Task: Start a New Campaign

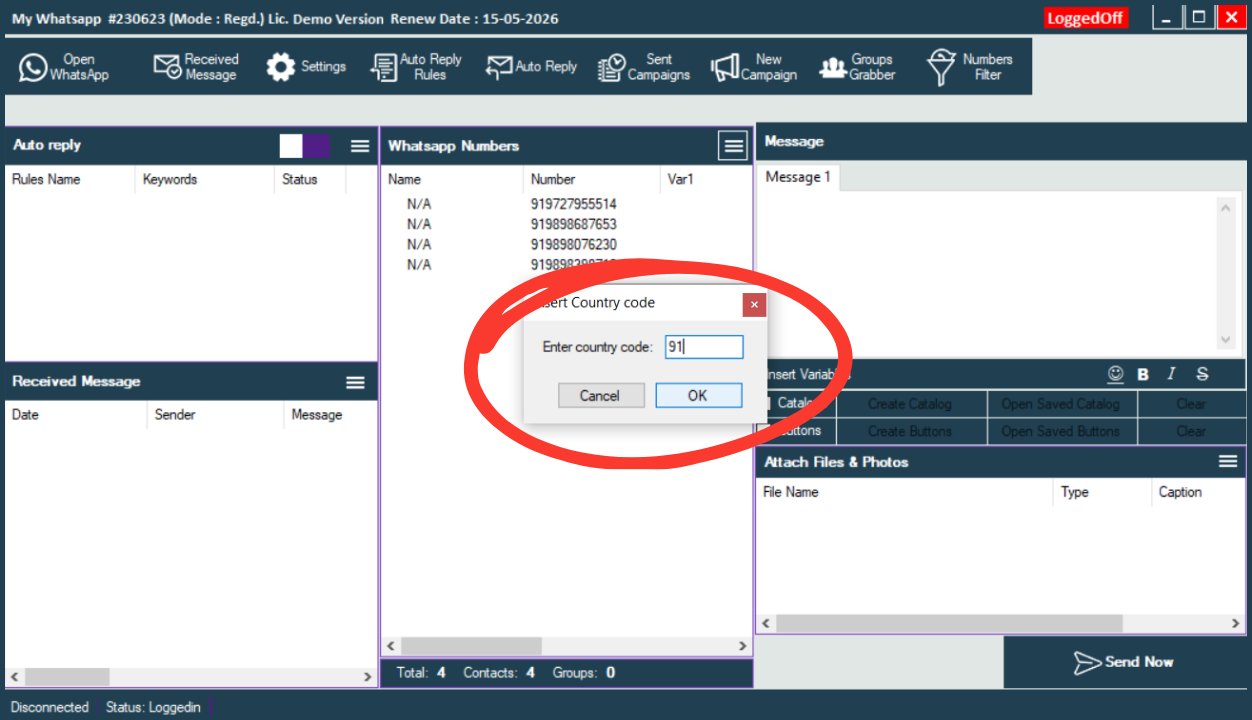Action: pyautogui.click(x=754, y=67)
